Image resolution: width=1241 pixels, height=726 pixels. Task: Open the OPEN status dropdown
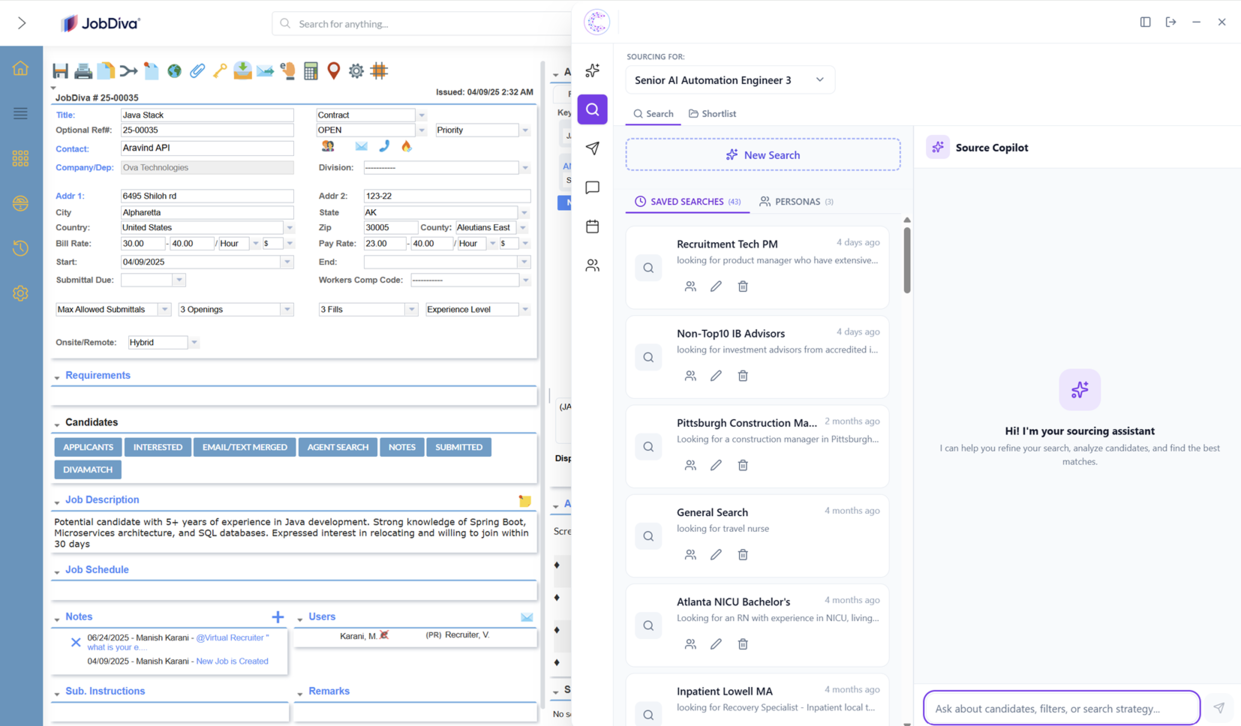[x=421, y=130]
